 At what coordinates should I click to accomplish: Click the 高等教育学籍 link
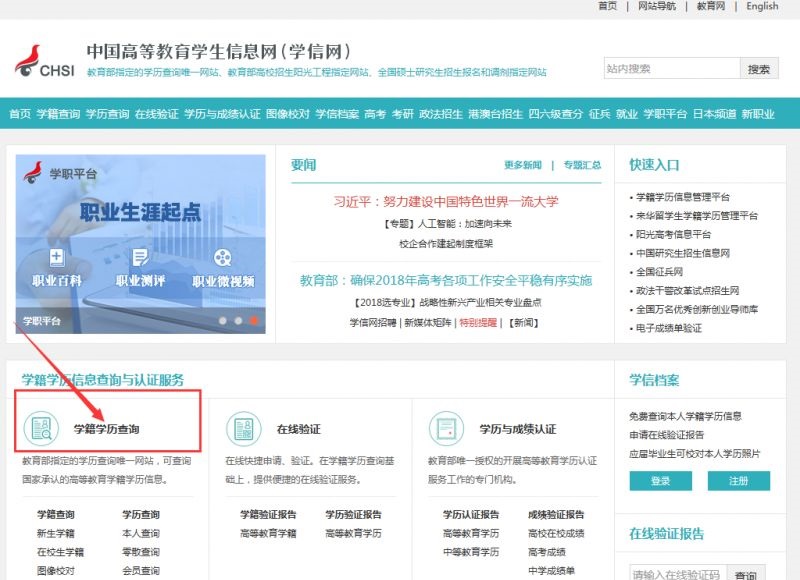[268, 533]
